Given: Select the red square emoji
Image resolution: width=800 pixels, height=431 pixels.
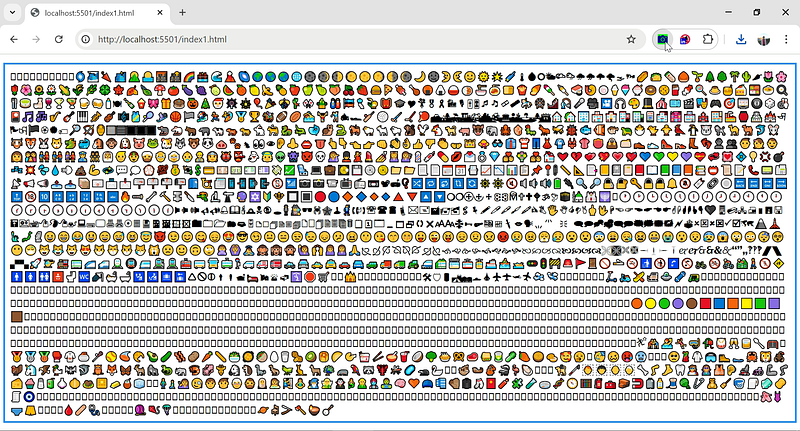Looking at the screenshot, I should [x=705, y=303].
